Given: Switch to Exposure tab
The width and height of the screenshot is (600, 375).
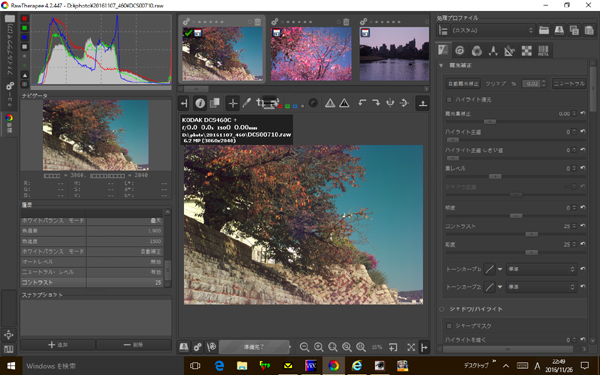Looking at the screenshot, I should point(443,50).
